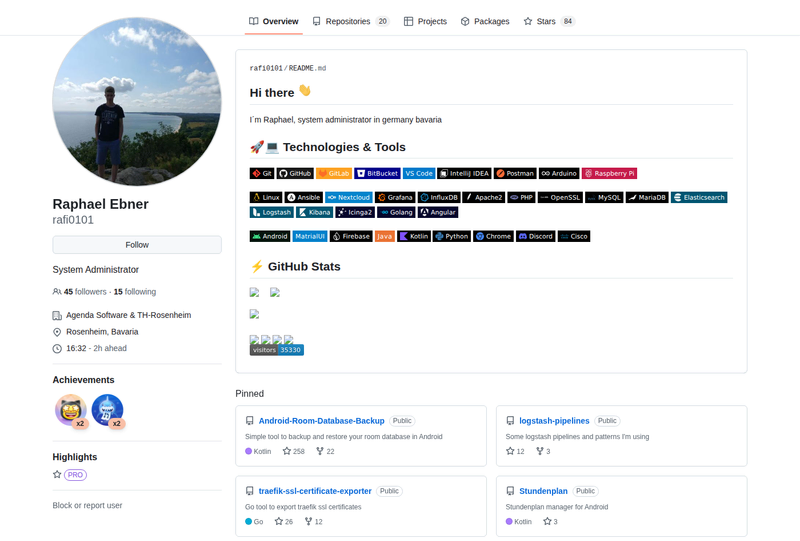The image size is (800, 541).
Task: Open the Stundenplan repository
Action: [x=543, y=491]
